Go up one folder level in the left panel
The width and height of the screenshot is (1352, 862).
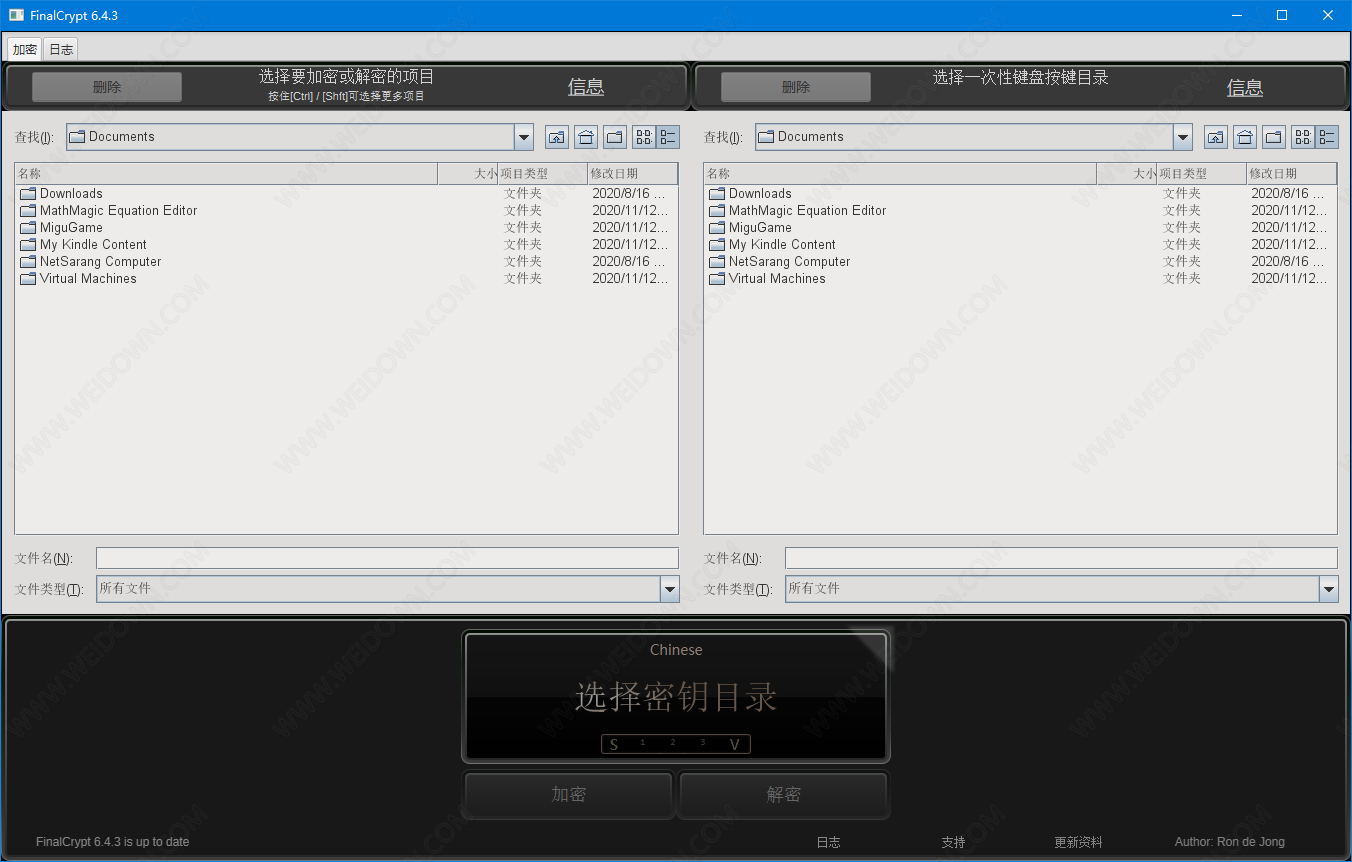557,137
